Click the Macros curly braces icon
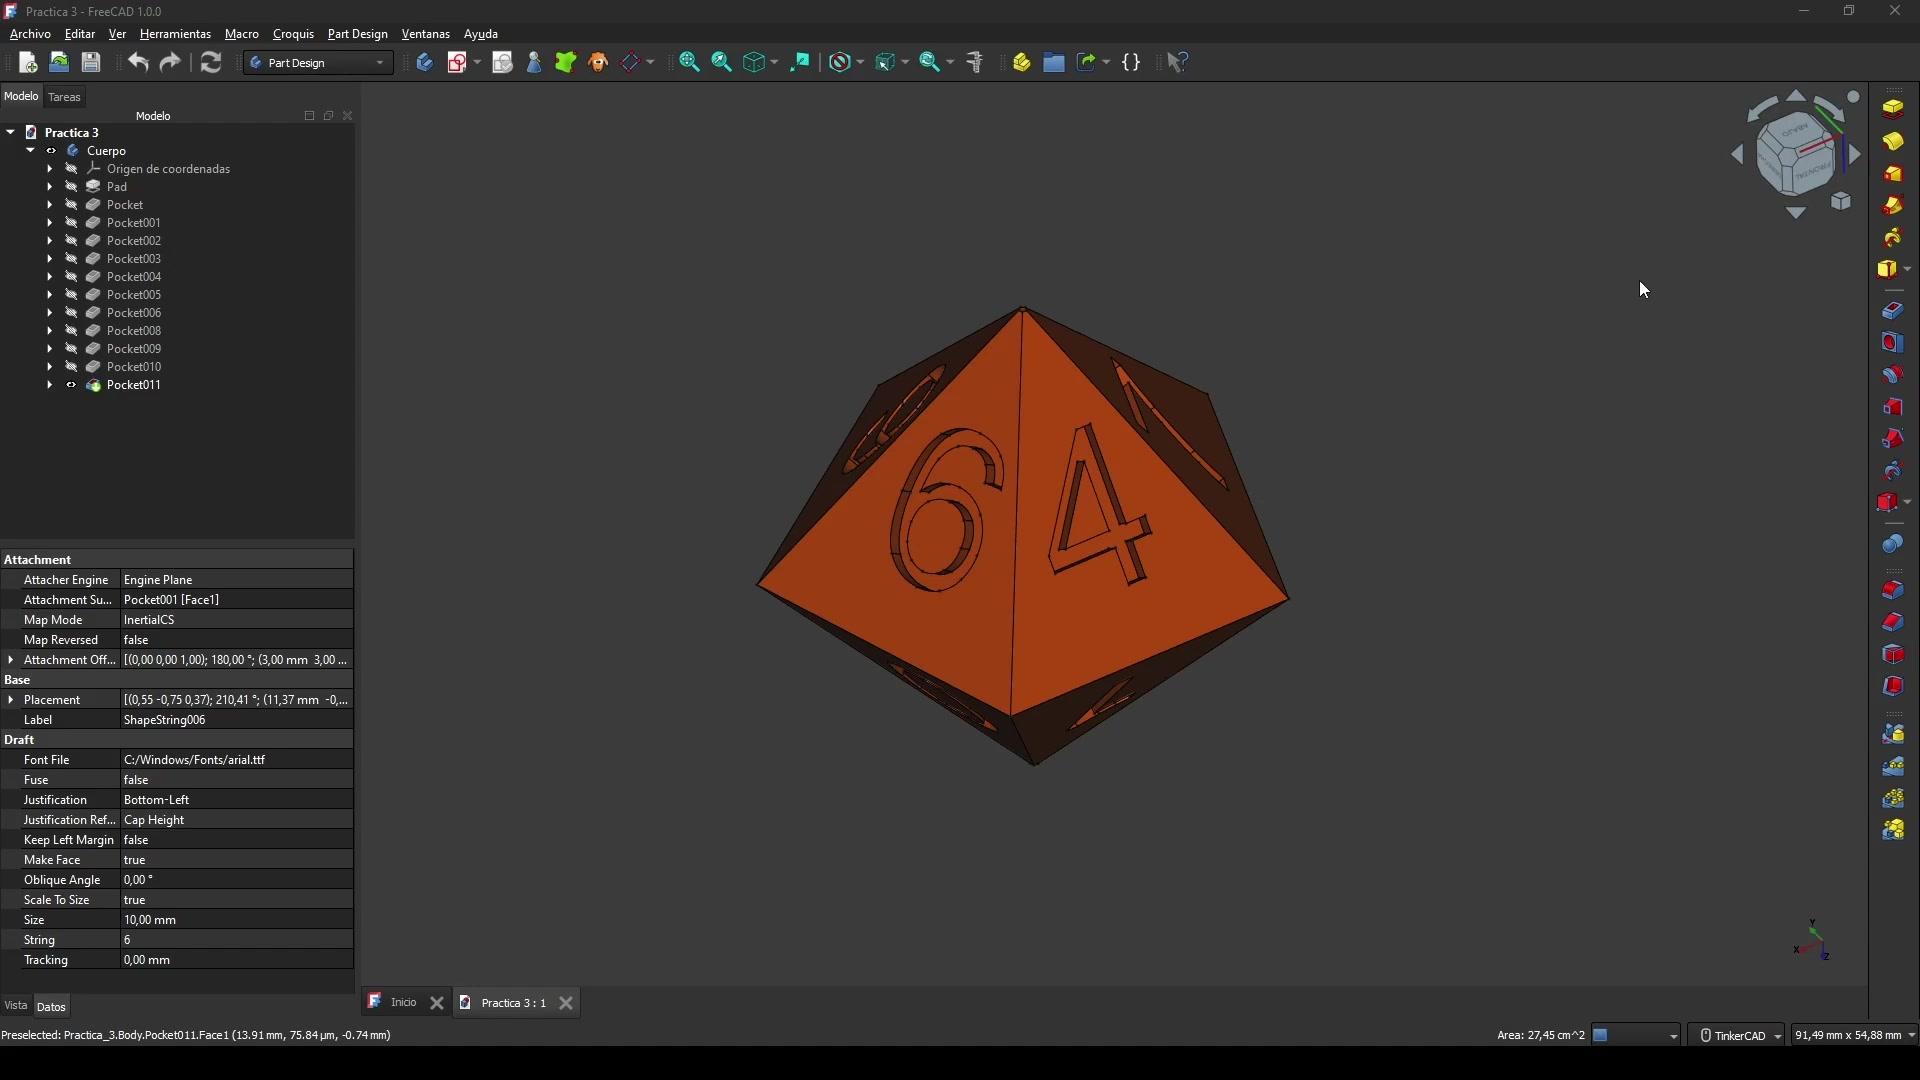1920x1080 pixels. [x=1132, y=63]
